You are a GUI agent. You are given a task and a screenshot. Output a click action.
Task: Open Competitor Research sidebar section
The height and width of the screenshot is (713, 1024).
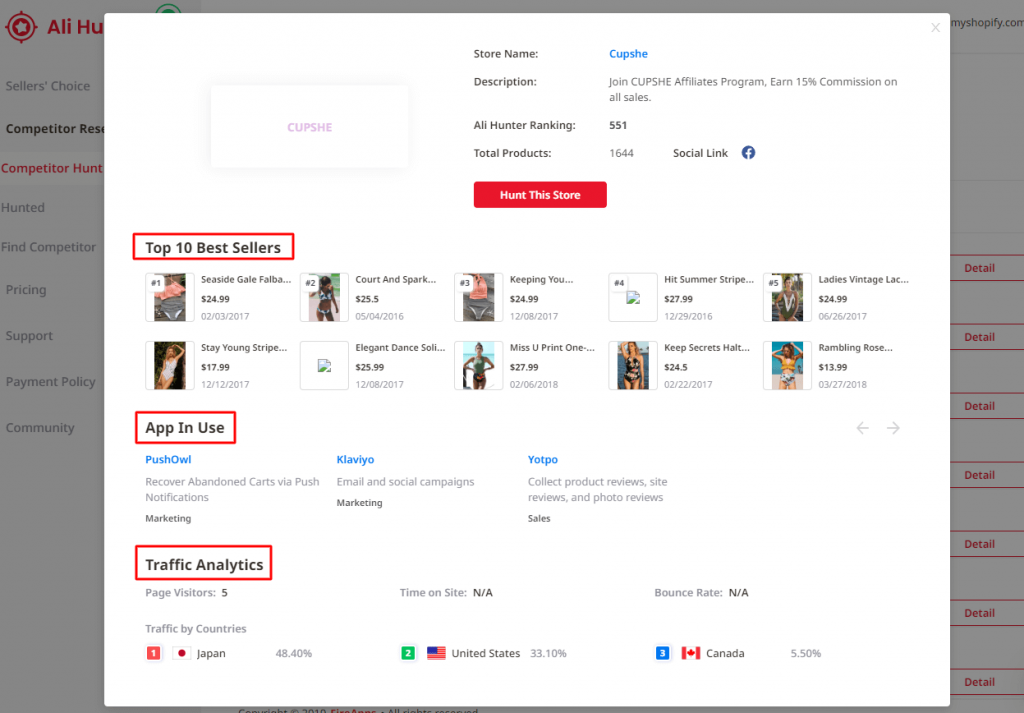coord(54,129)
